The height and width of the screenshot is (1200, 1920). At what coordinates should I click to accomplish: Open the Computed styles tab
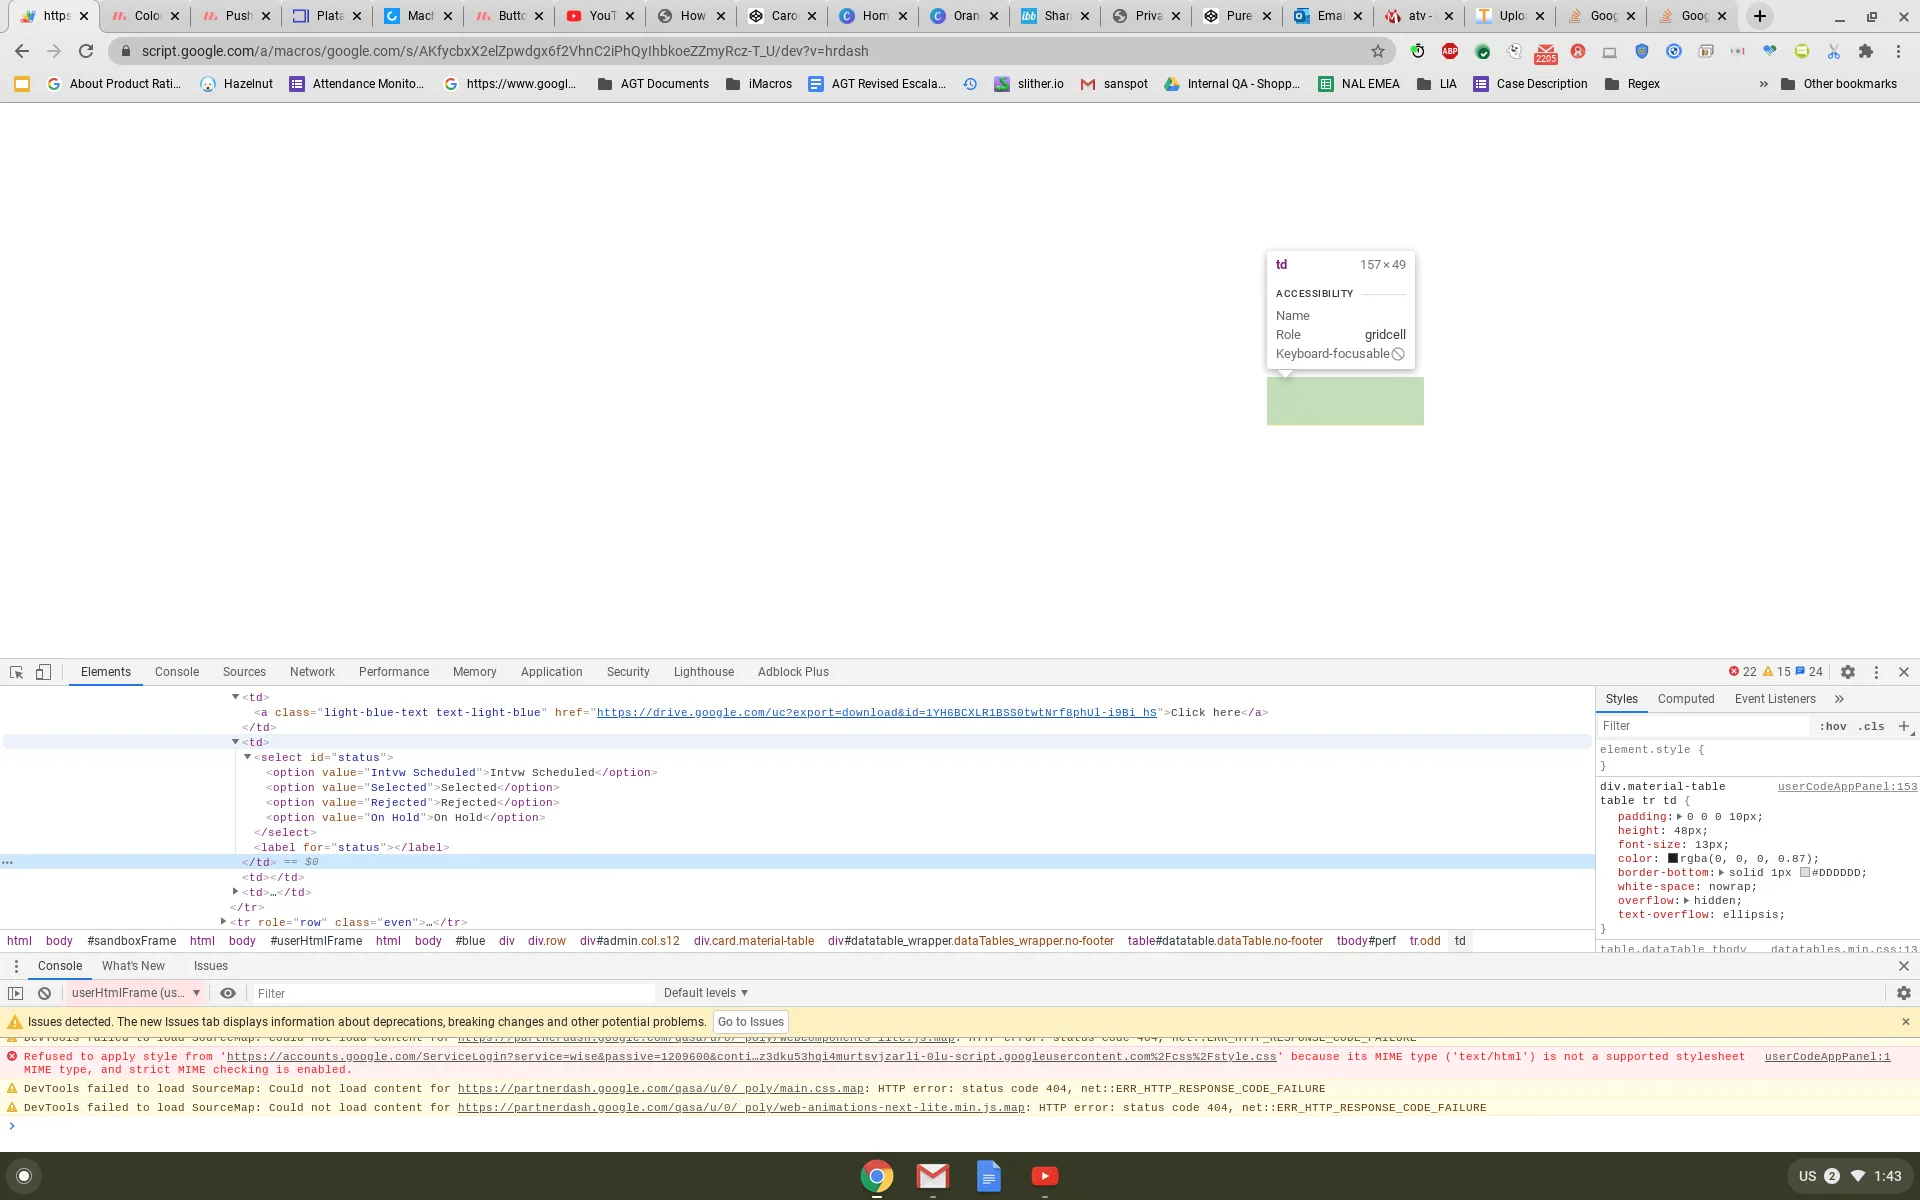[1685, 699]
